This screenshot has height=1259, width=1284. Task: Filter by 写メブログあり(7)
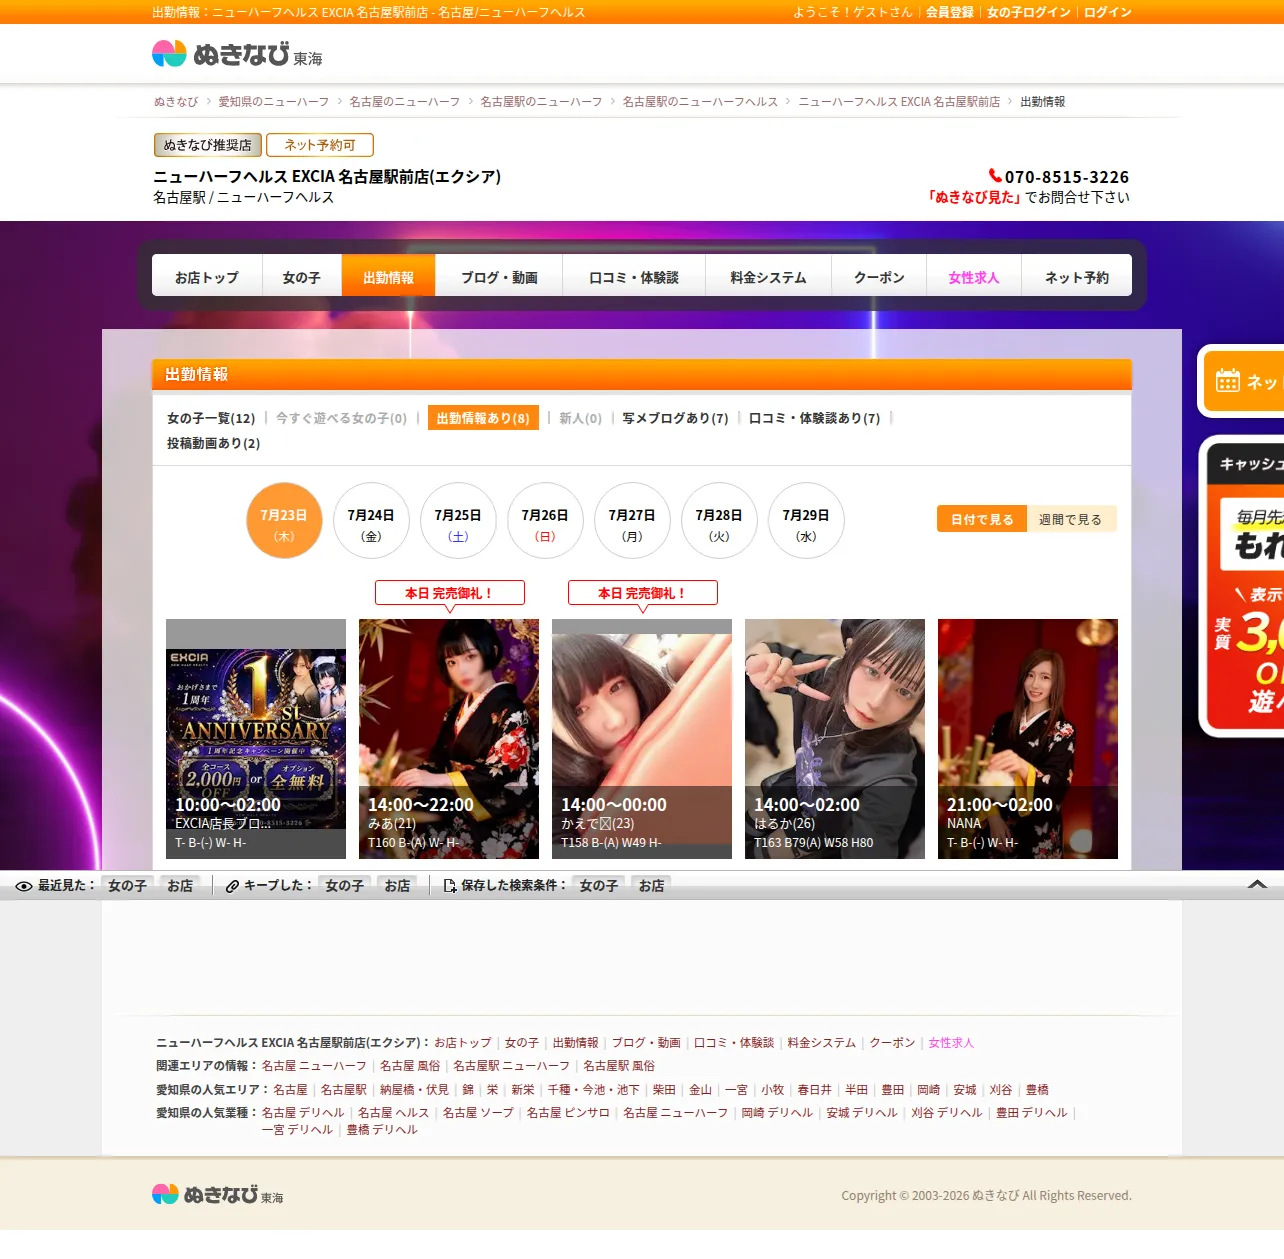[x=675, y=418]
